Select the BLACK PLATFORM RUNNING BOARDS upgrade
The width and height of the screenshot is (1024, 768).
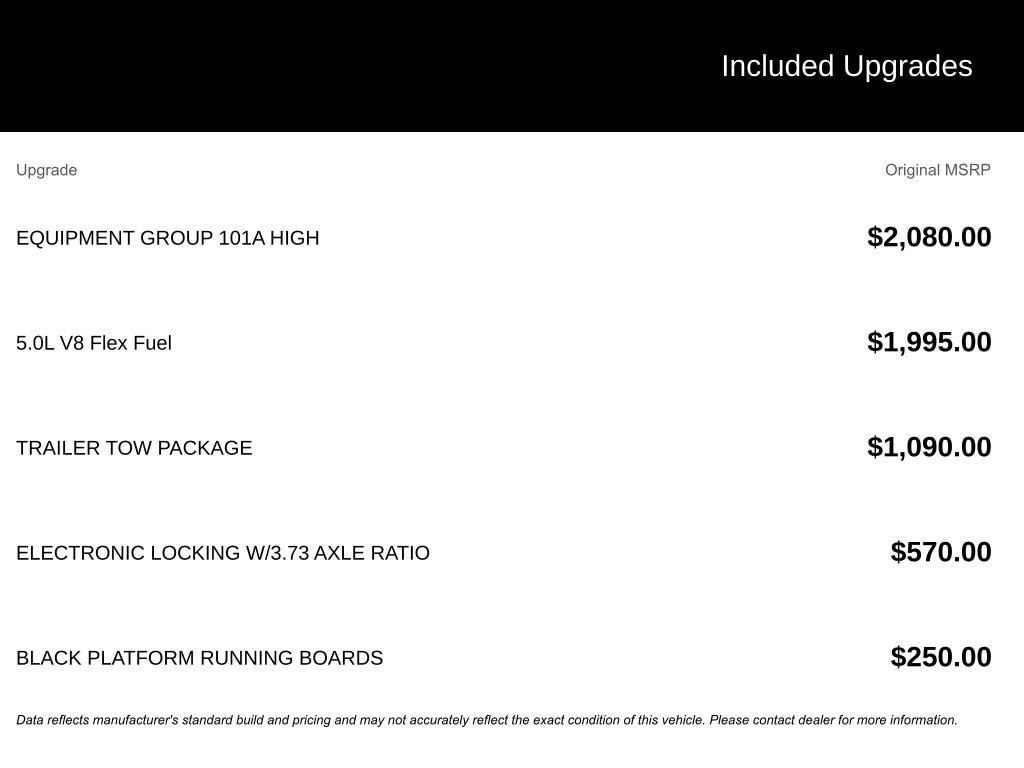click(x=200, y=658)
